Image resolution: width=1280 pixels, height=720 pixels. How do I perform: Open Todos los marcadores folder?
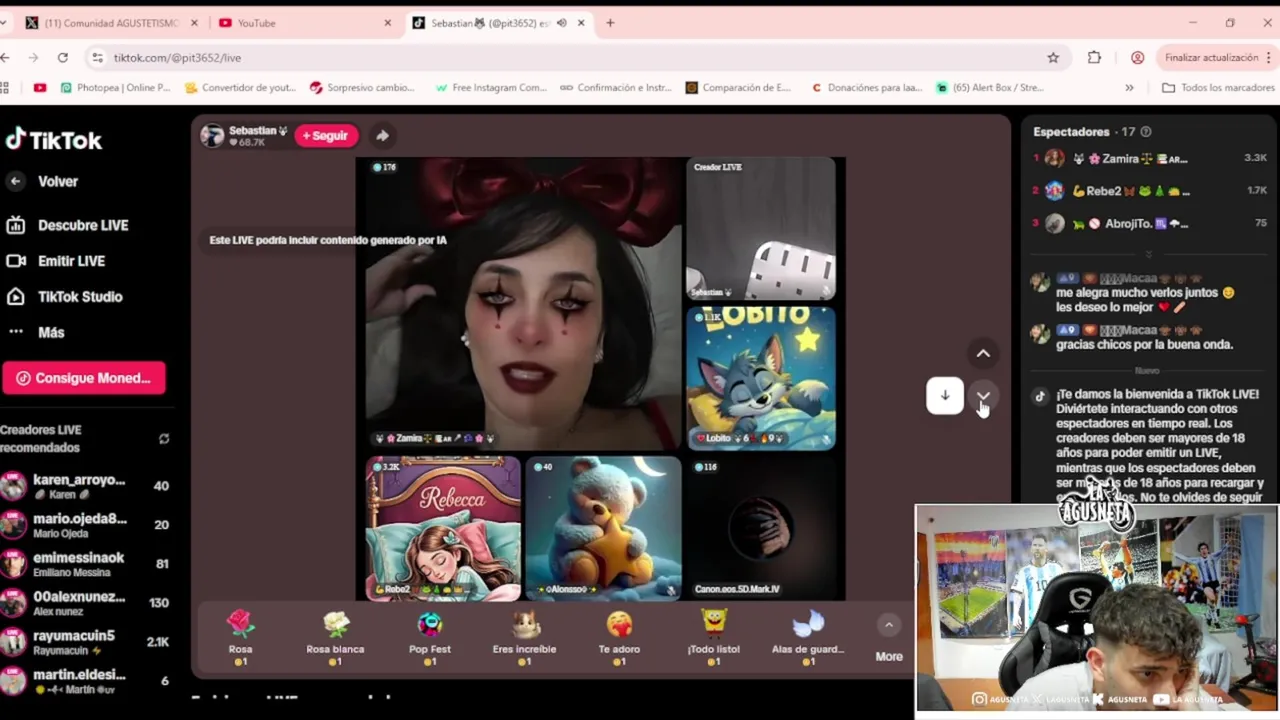1217,88
